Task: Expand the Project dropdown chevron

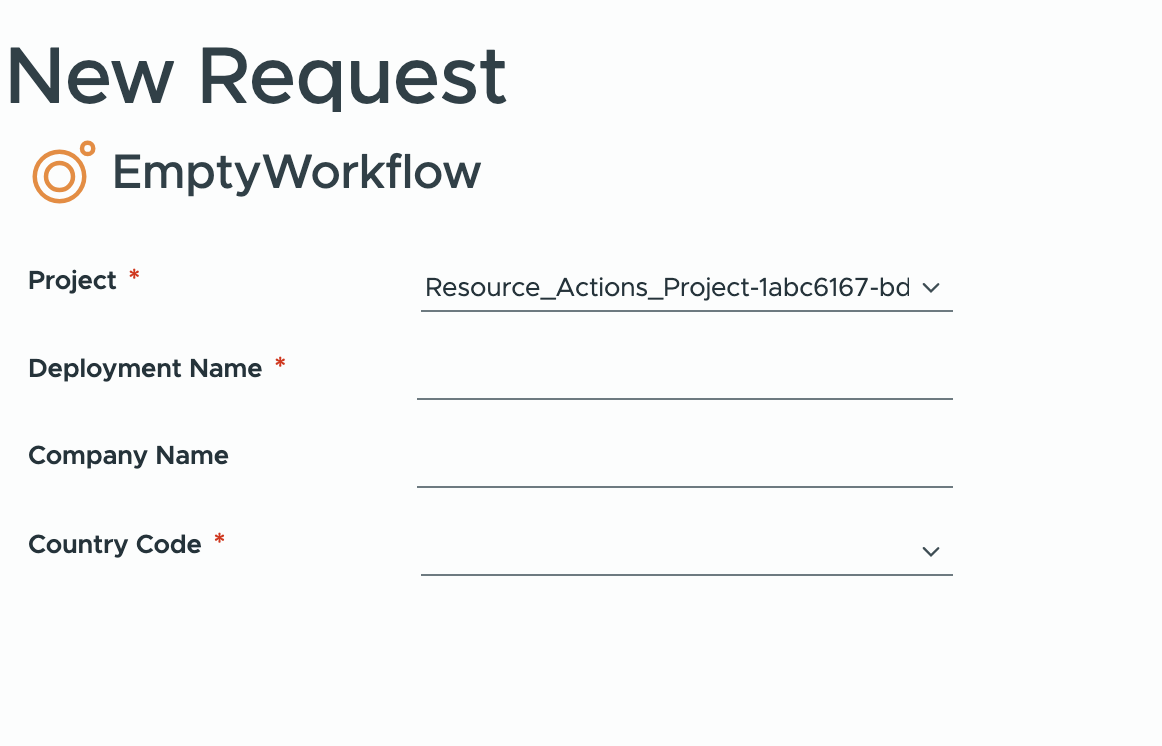Action: pos(931,287)
